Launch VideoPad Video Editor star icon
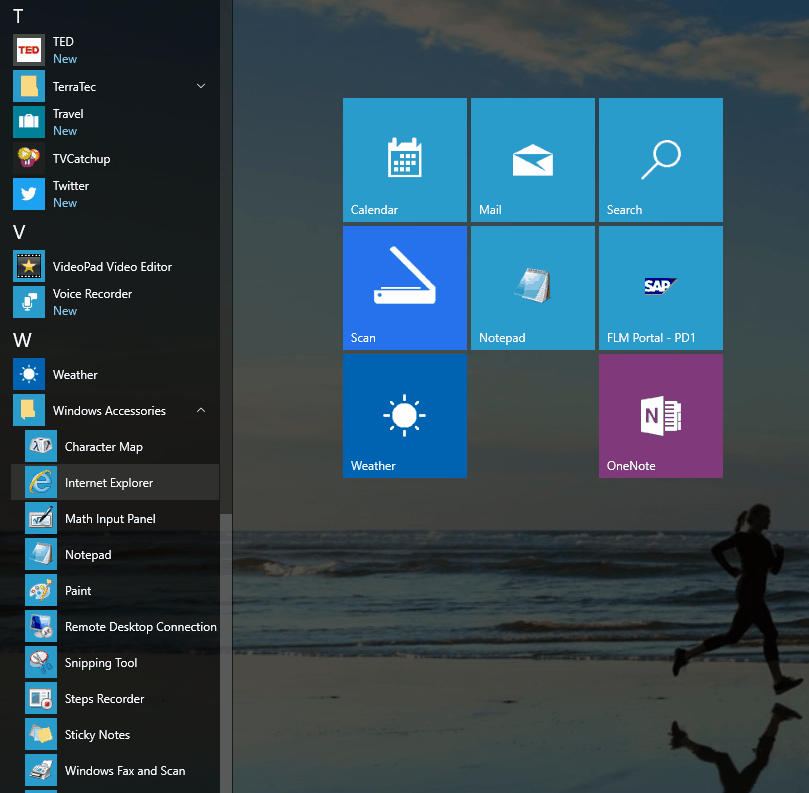809x793 pixels. 29,266
